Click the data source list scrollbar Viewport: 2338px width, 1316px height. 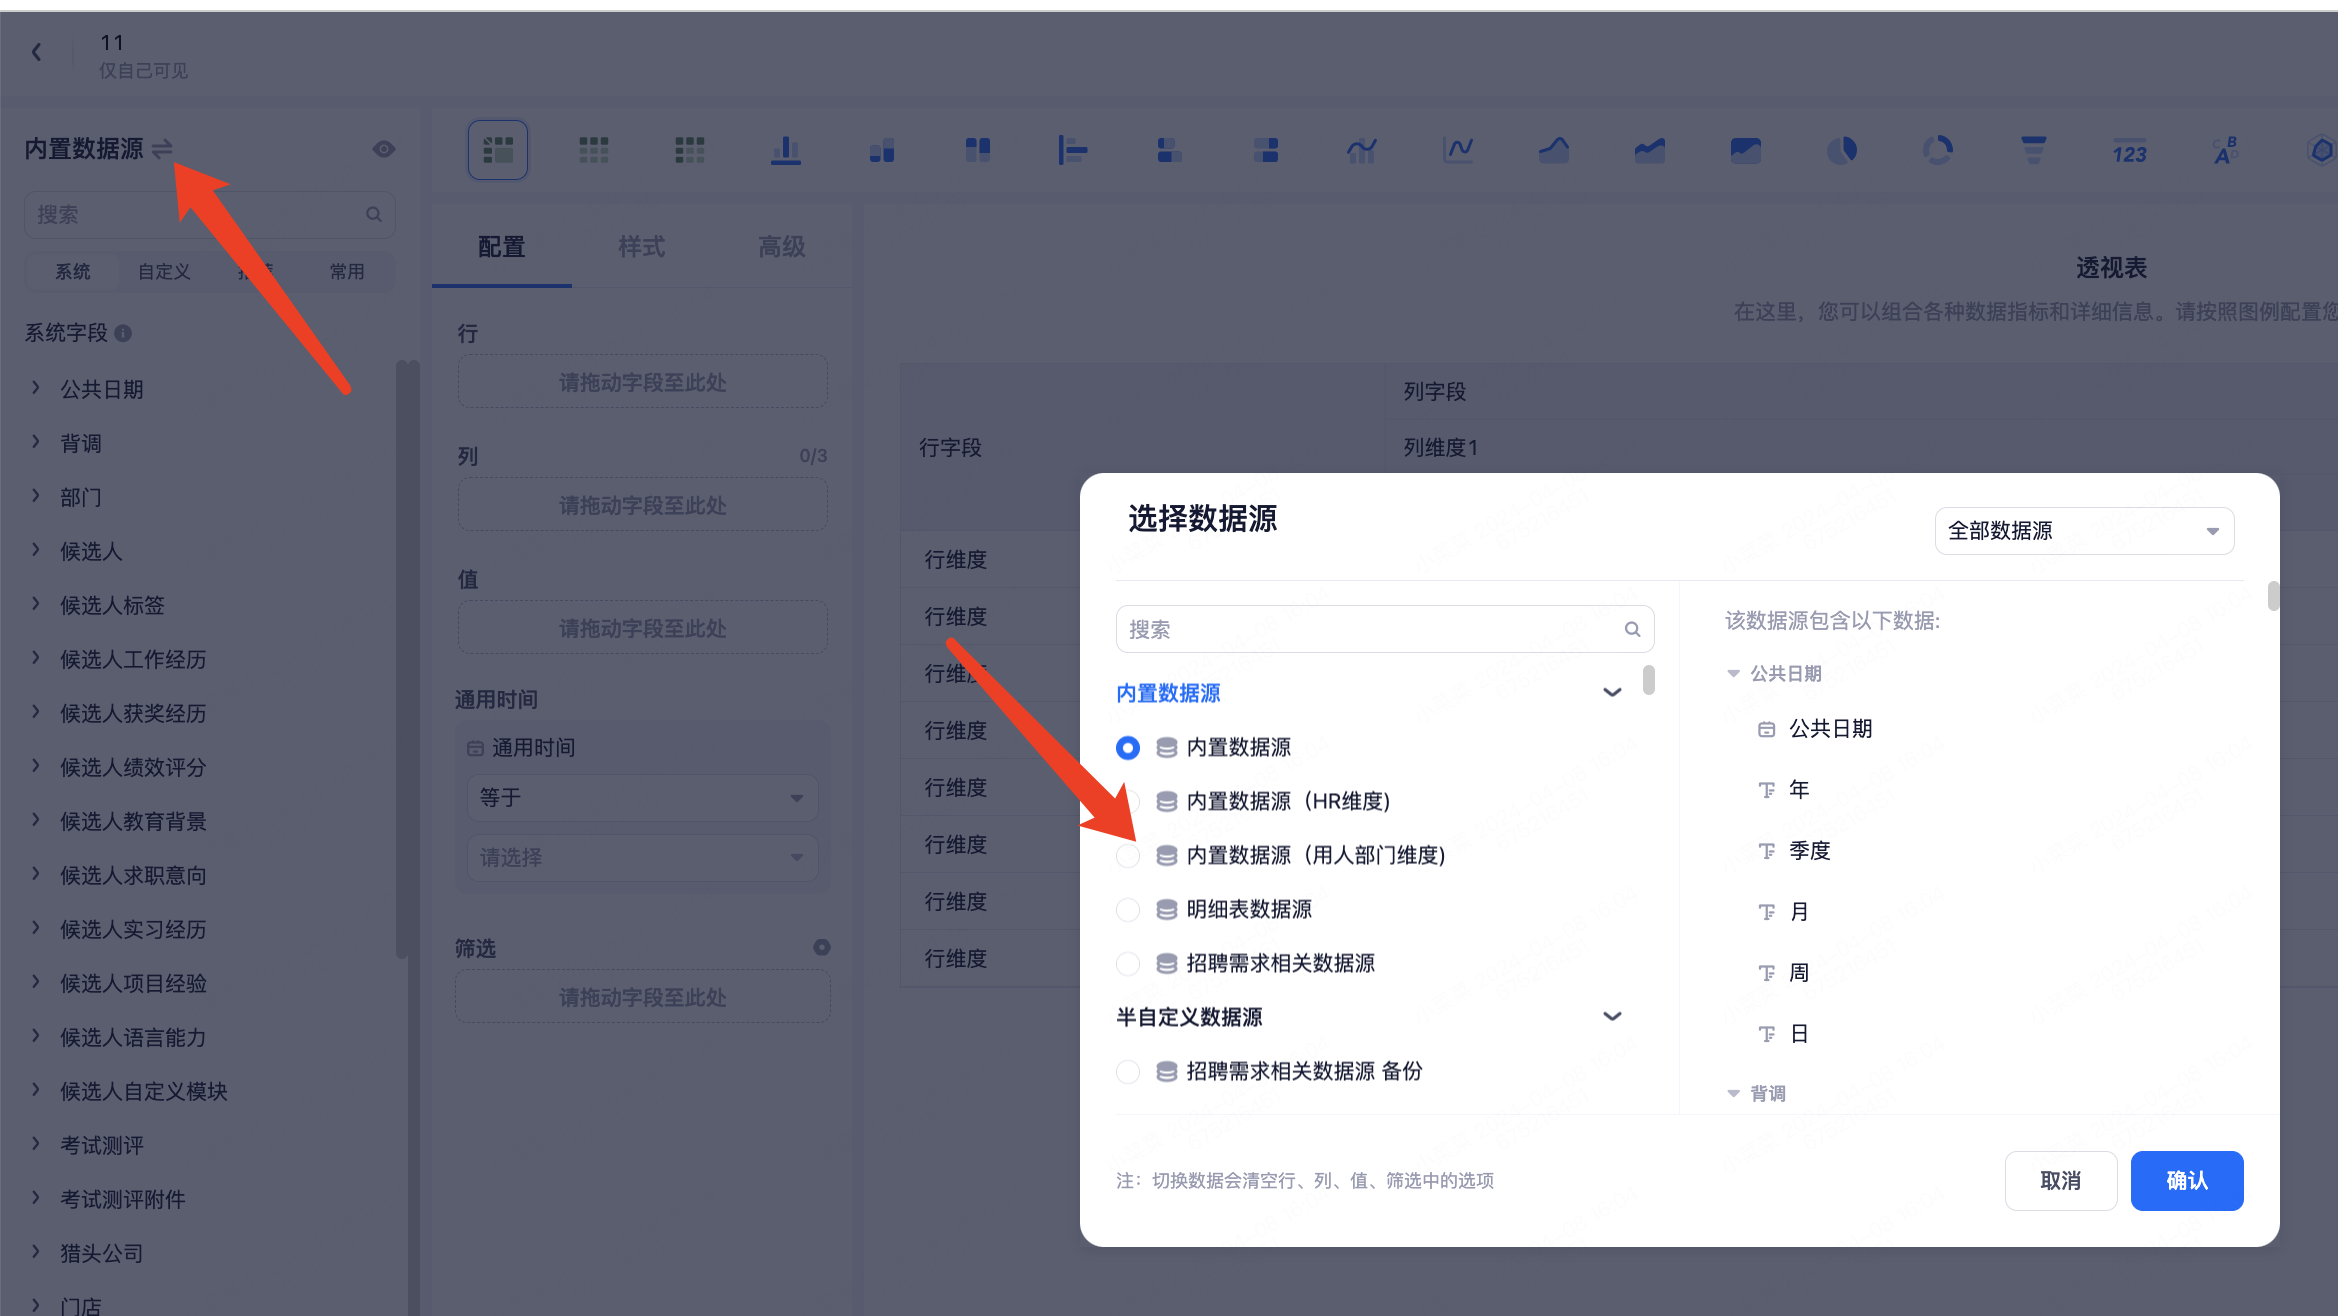pyautogui.click(x=1648, y=681)
